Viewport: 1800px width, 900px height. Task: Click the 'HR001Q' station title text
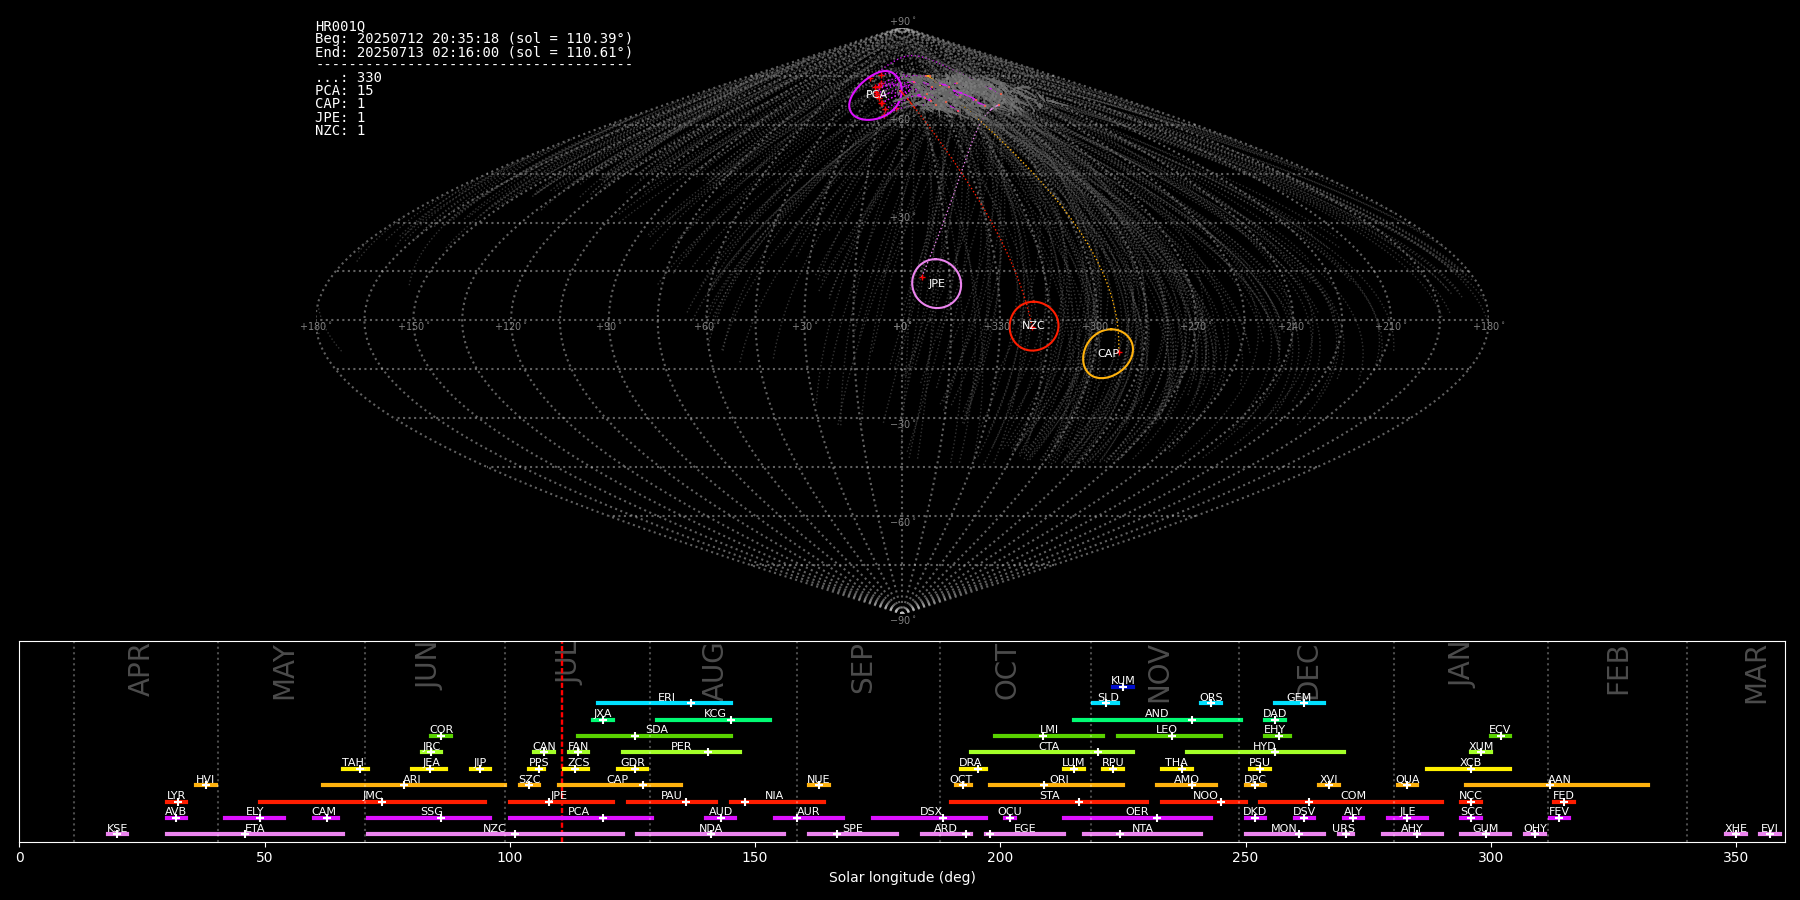point(340,27)
